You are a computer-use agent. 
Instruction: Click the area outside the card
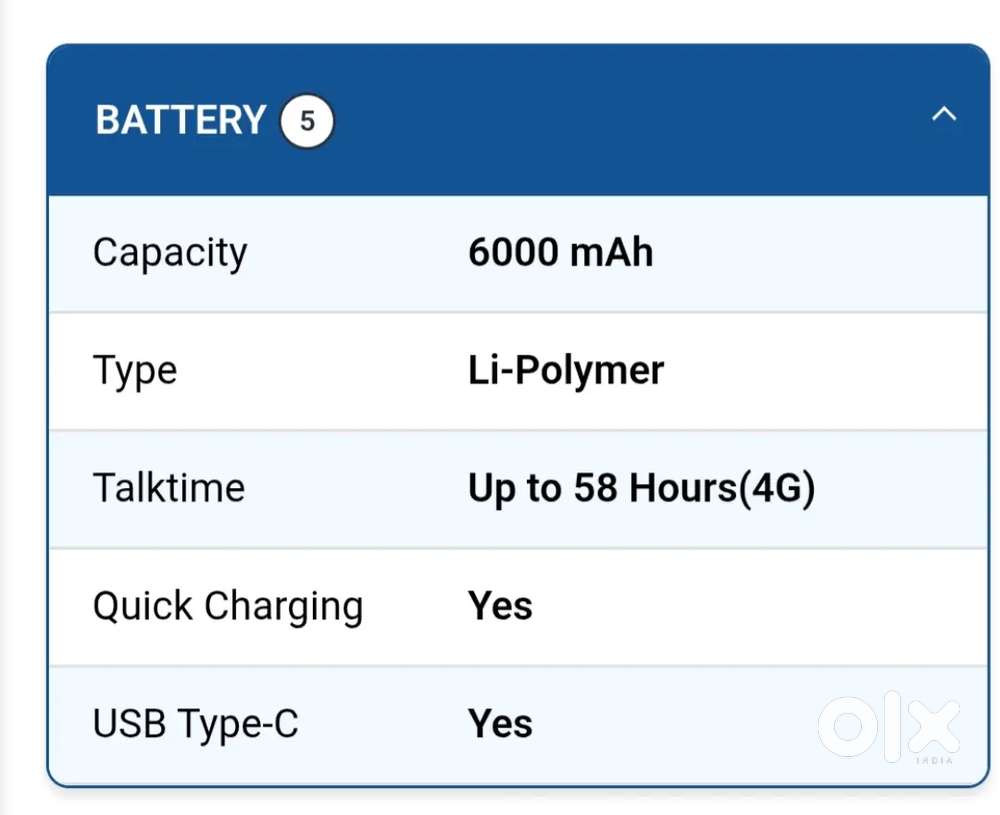coord(20,400)
